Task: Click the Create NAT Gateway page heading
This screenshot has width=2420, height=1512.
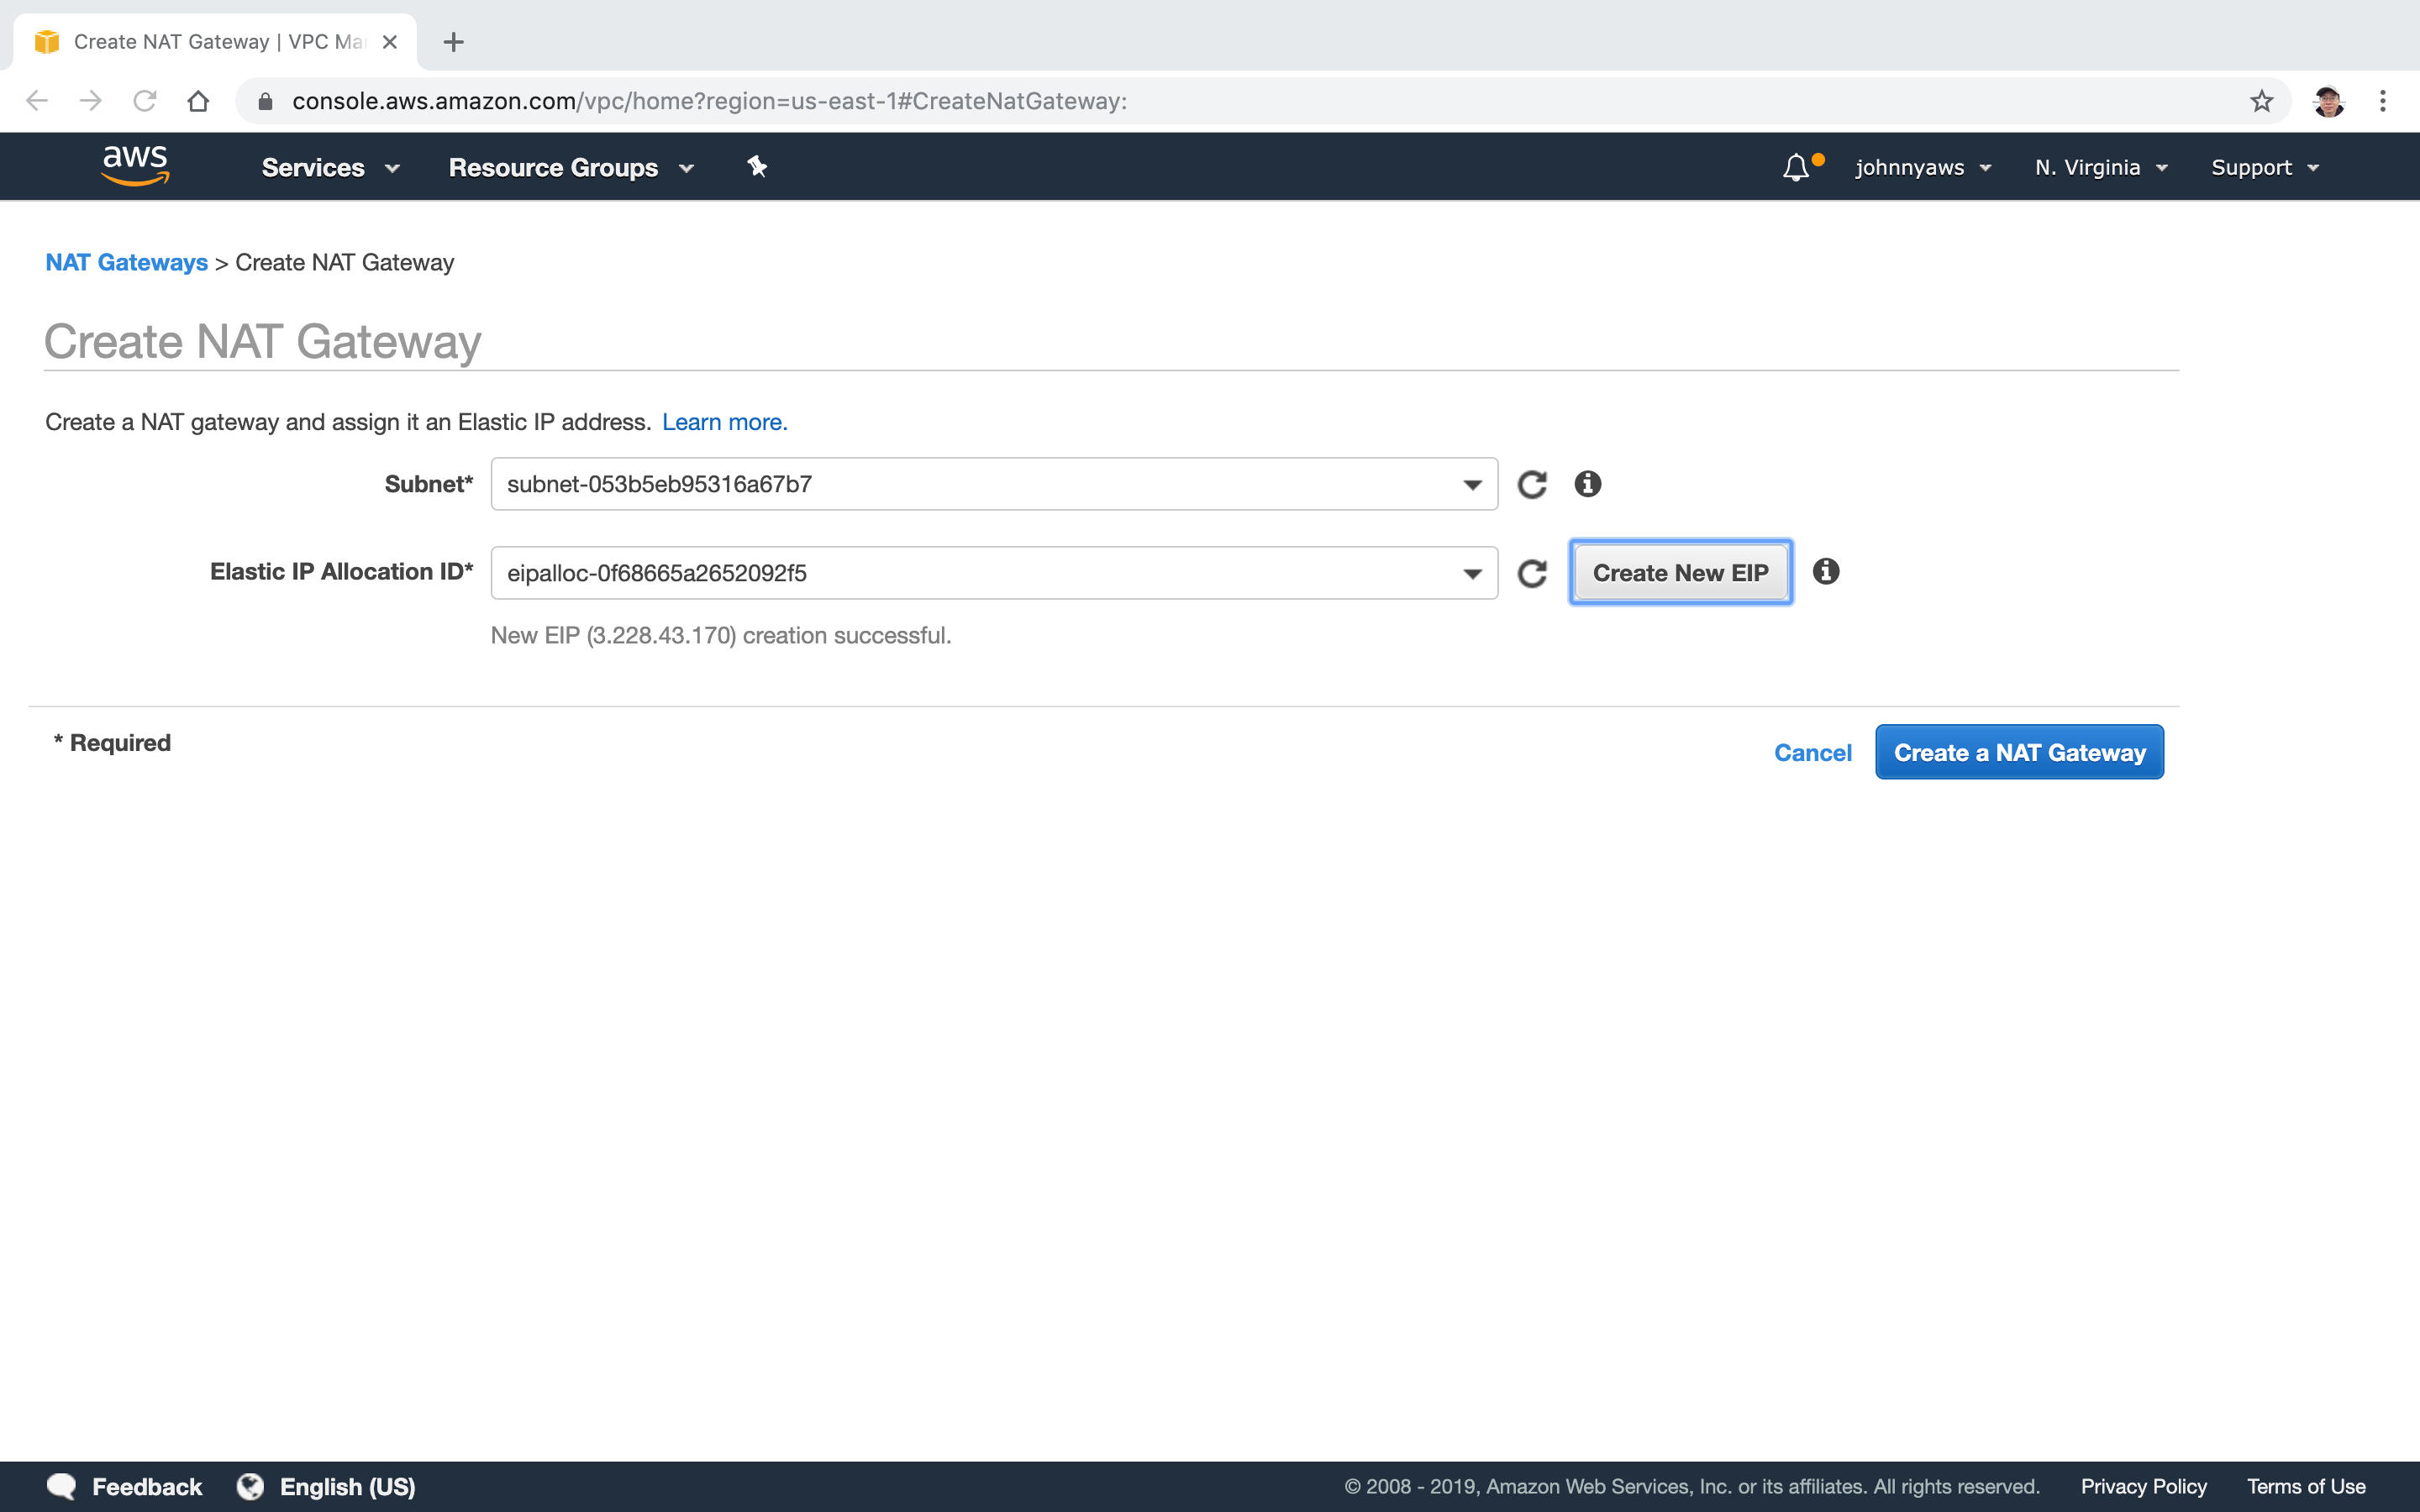Action: (x=262, y=341)
